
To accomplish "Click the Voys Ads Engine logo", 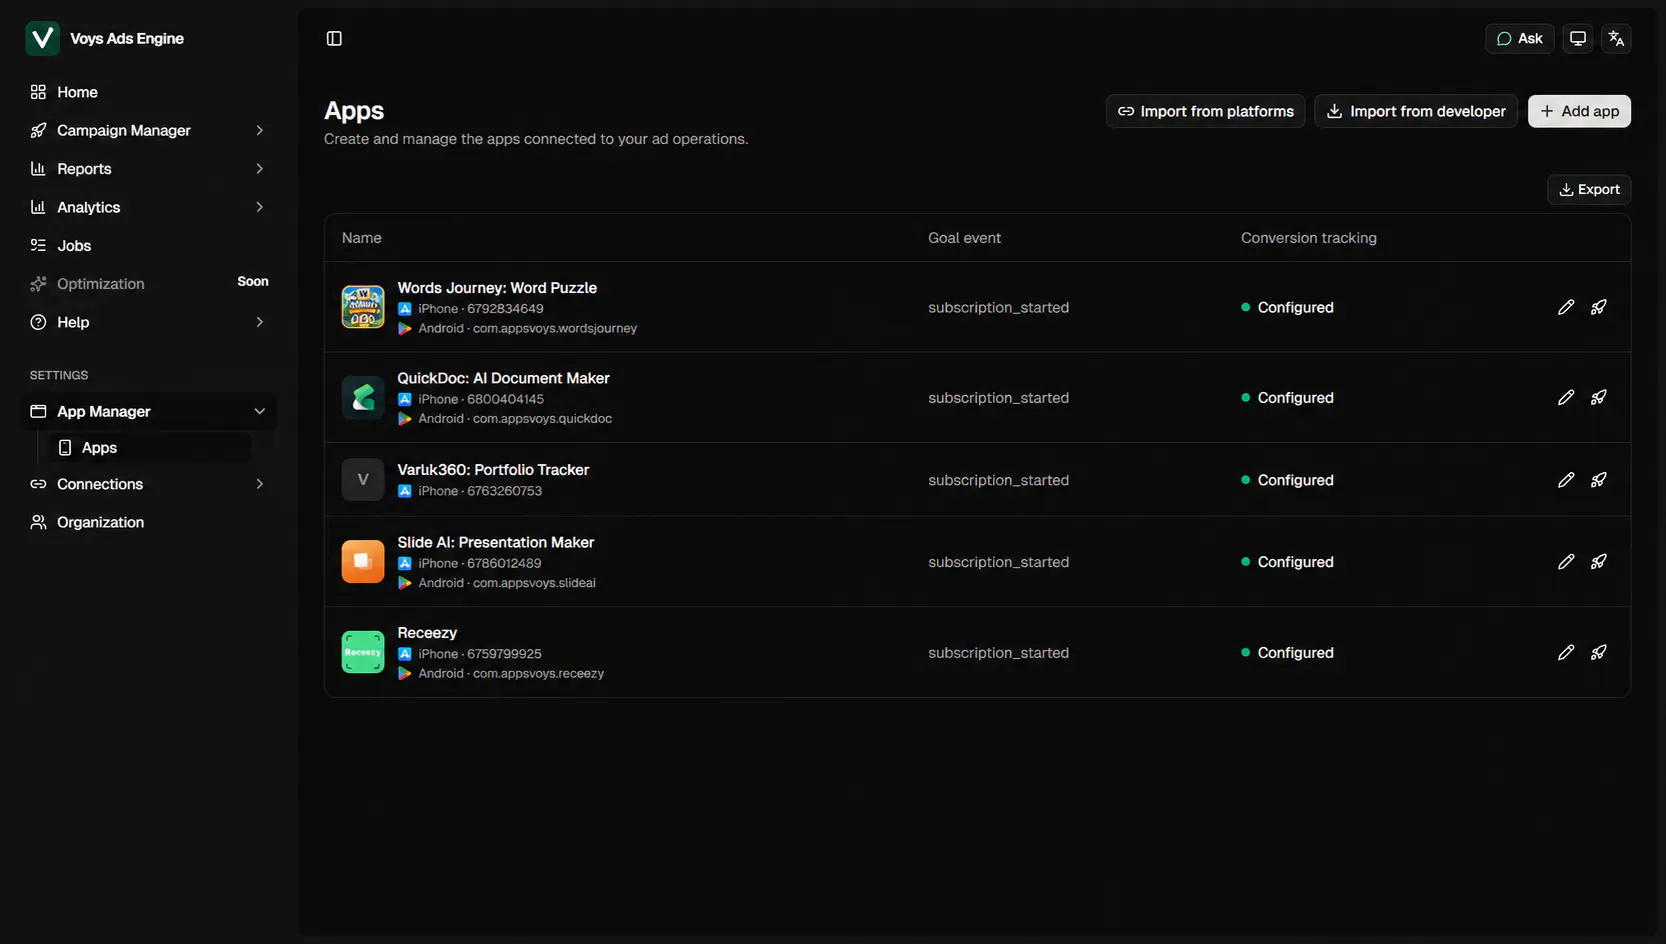I will 42,38.
